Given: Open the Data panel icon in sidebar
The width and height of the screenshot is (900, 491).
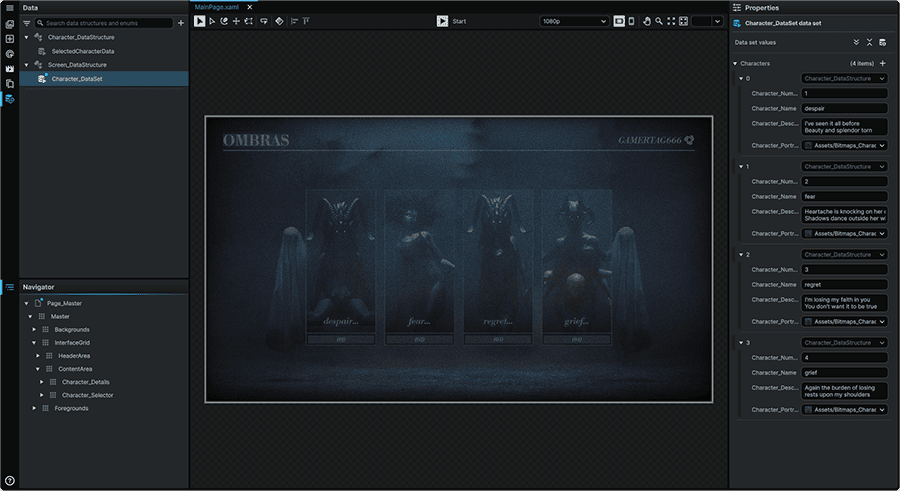Looking at the screenshot, I should tap(9, 99).
